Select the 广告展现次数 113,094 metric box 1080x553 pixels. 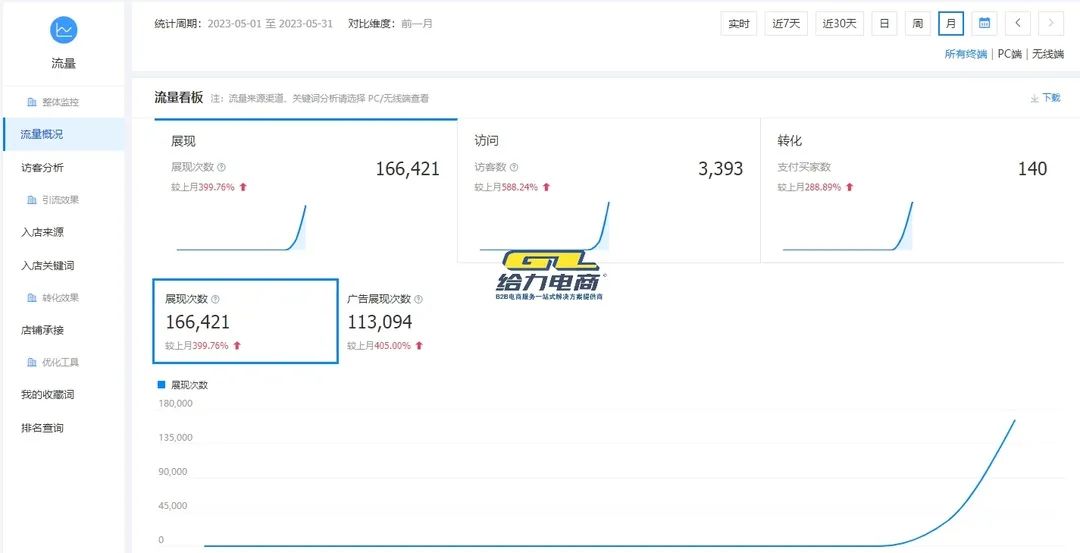pos(386,322)
